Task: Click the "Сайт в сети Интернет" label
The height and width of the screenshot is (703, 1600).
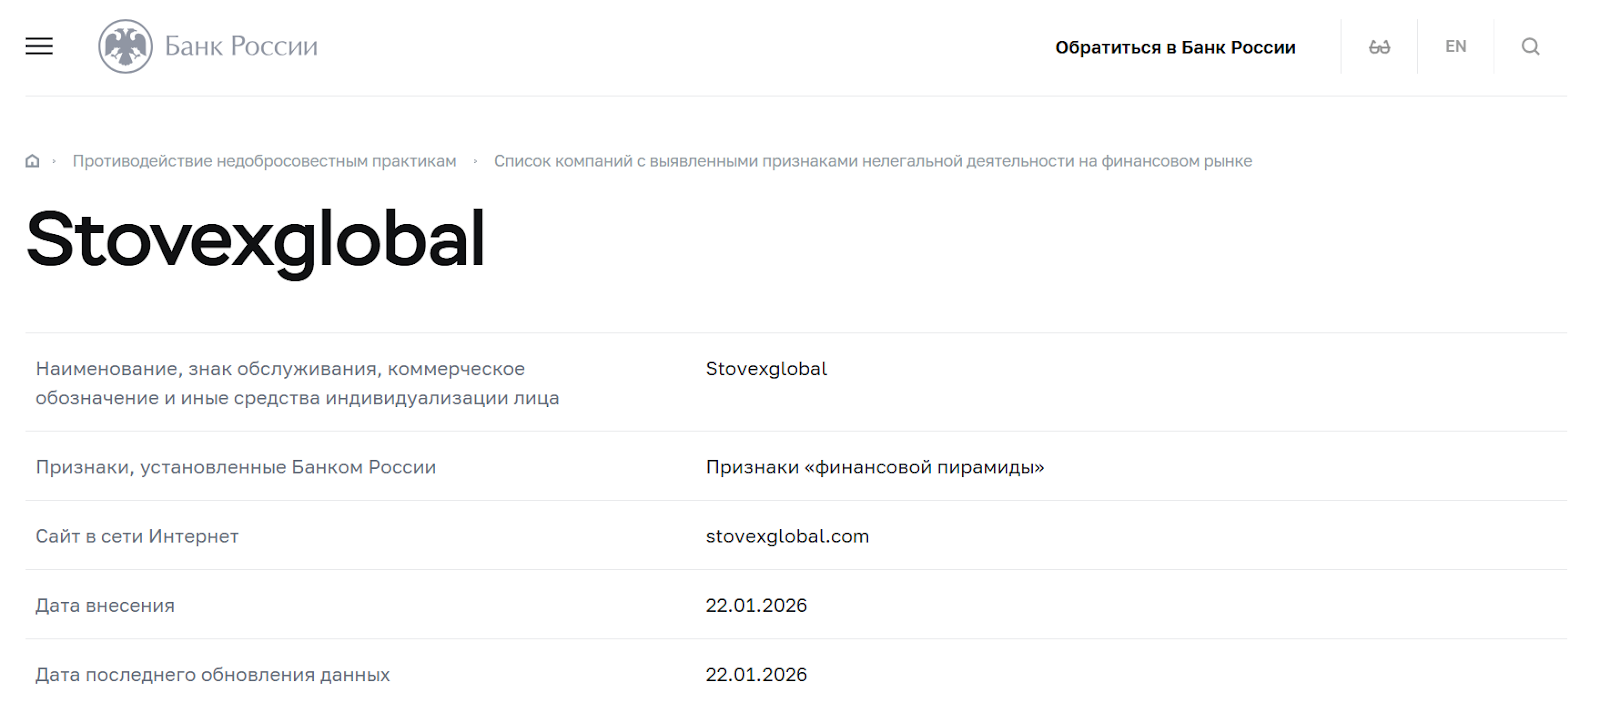Action: tap(137, 536)
